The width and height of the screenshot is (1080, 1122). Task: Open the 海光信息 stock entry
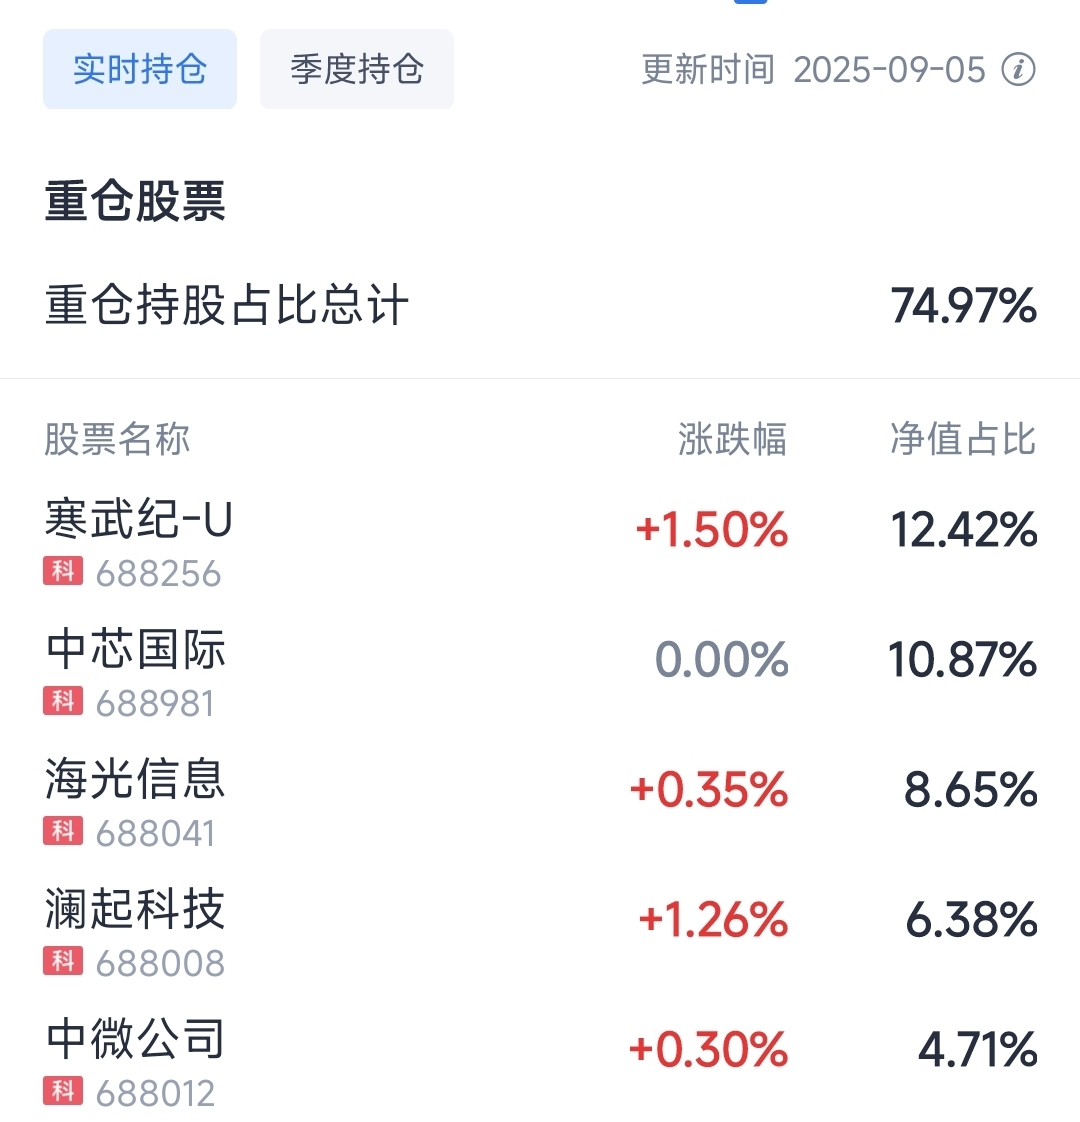(x=540, y=803)
